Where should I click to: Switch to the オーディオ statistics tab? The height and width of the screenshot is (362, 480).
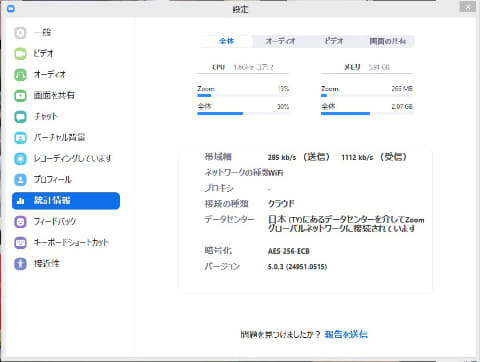coord(280,41)
